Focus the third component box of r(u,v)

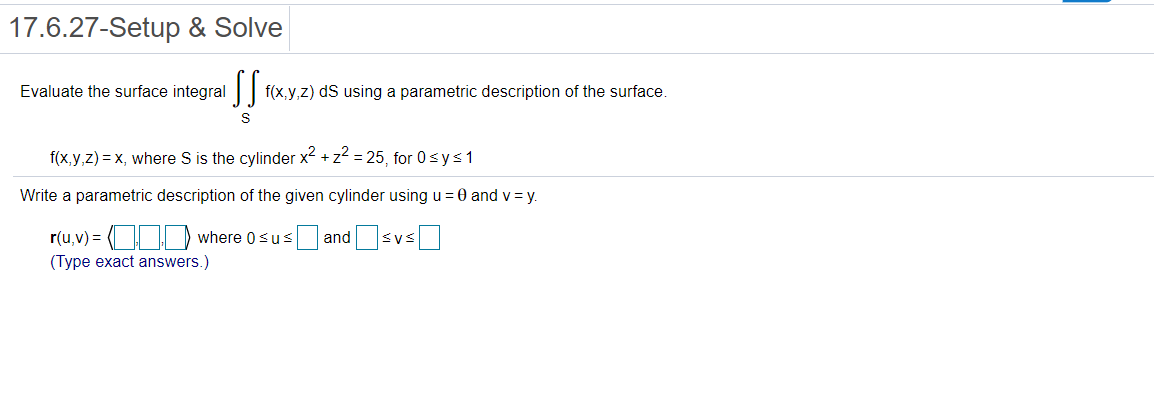point(174,238)
